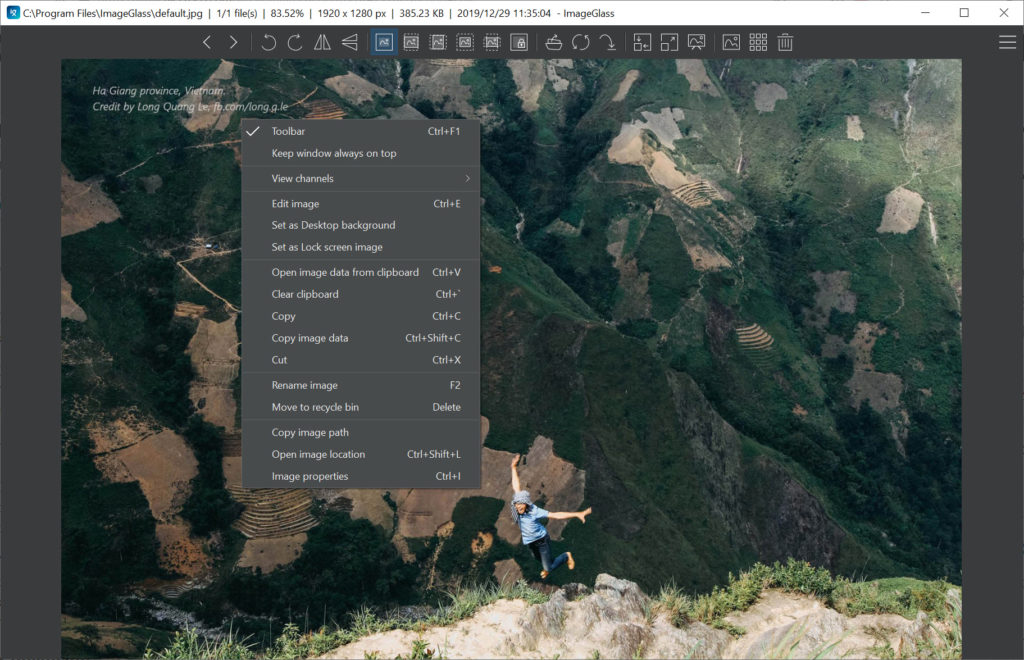This screenshot has height=660, width=1024.
Task: Click Copy image path entry
Action: pyautogui.click(x=310, y=432)
